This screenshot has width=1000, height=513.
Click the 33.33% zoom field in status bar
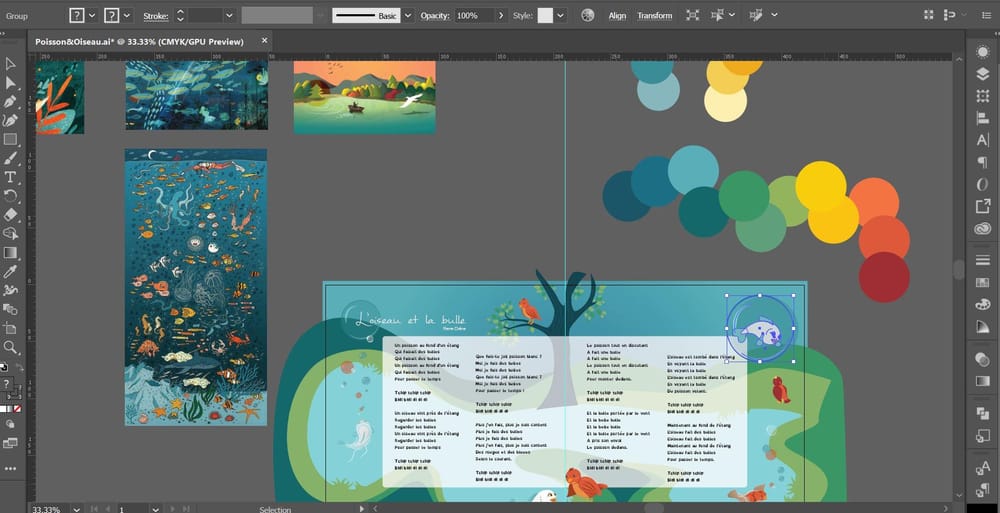(x=50, y=509)
